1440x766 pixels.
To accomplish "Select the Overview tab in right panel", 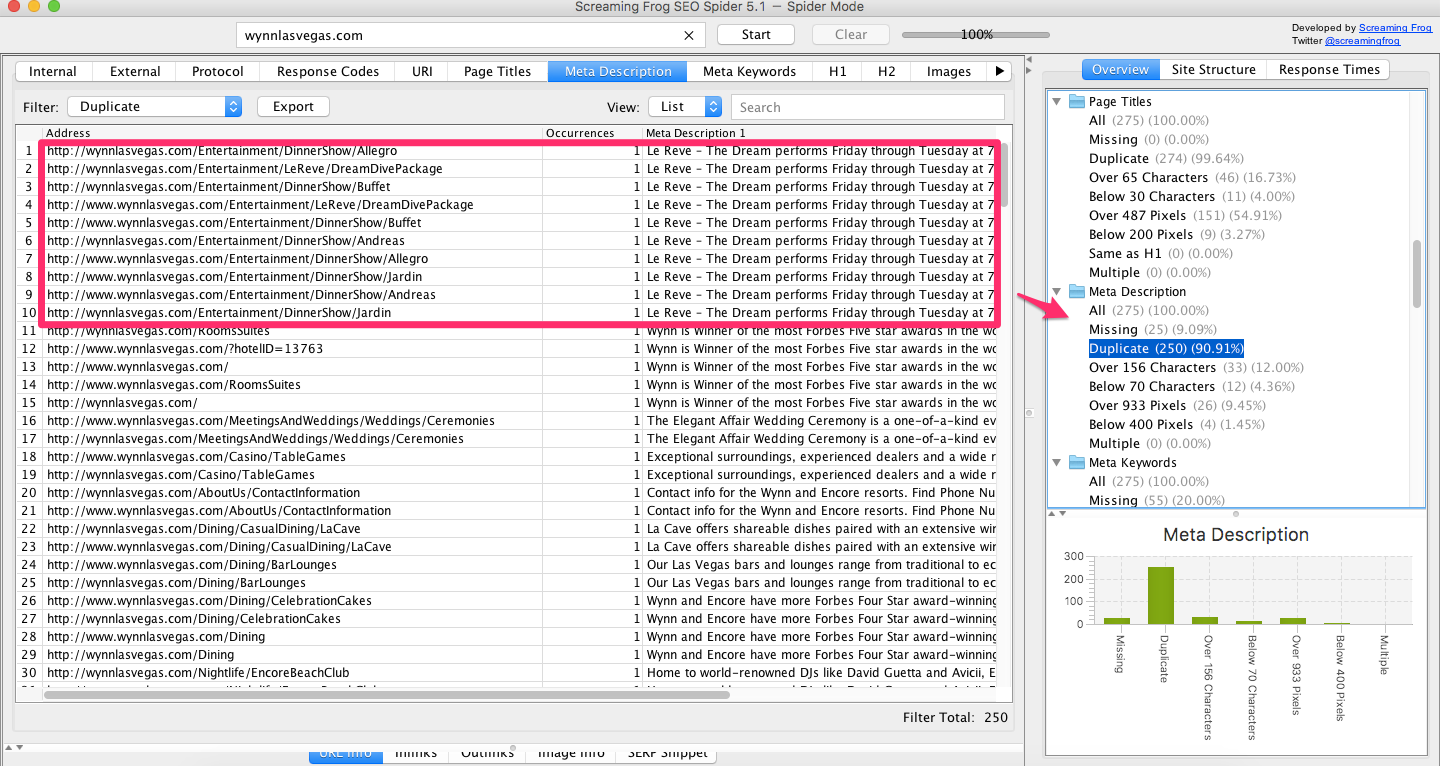I will click(1120, 69).
